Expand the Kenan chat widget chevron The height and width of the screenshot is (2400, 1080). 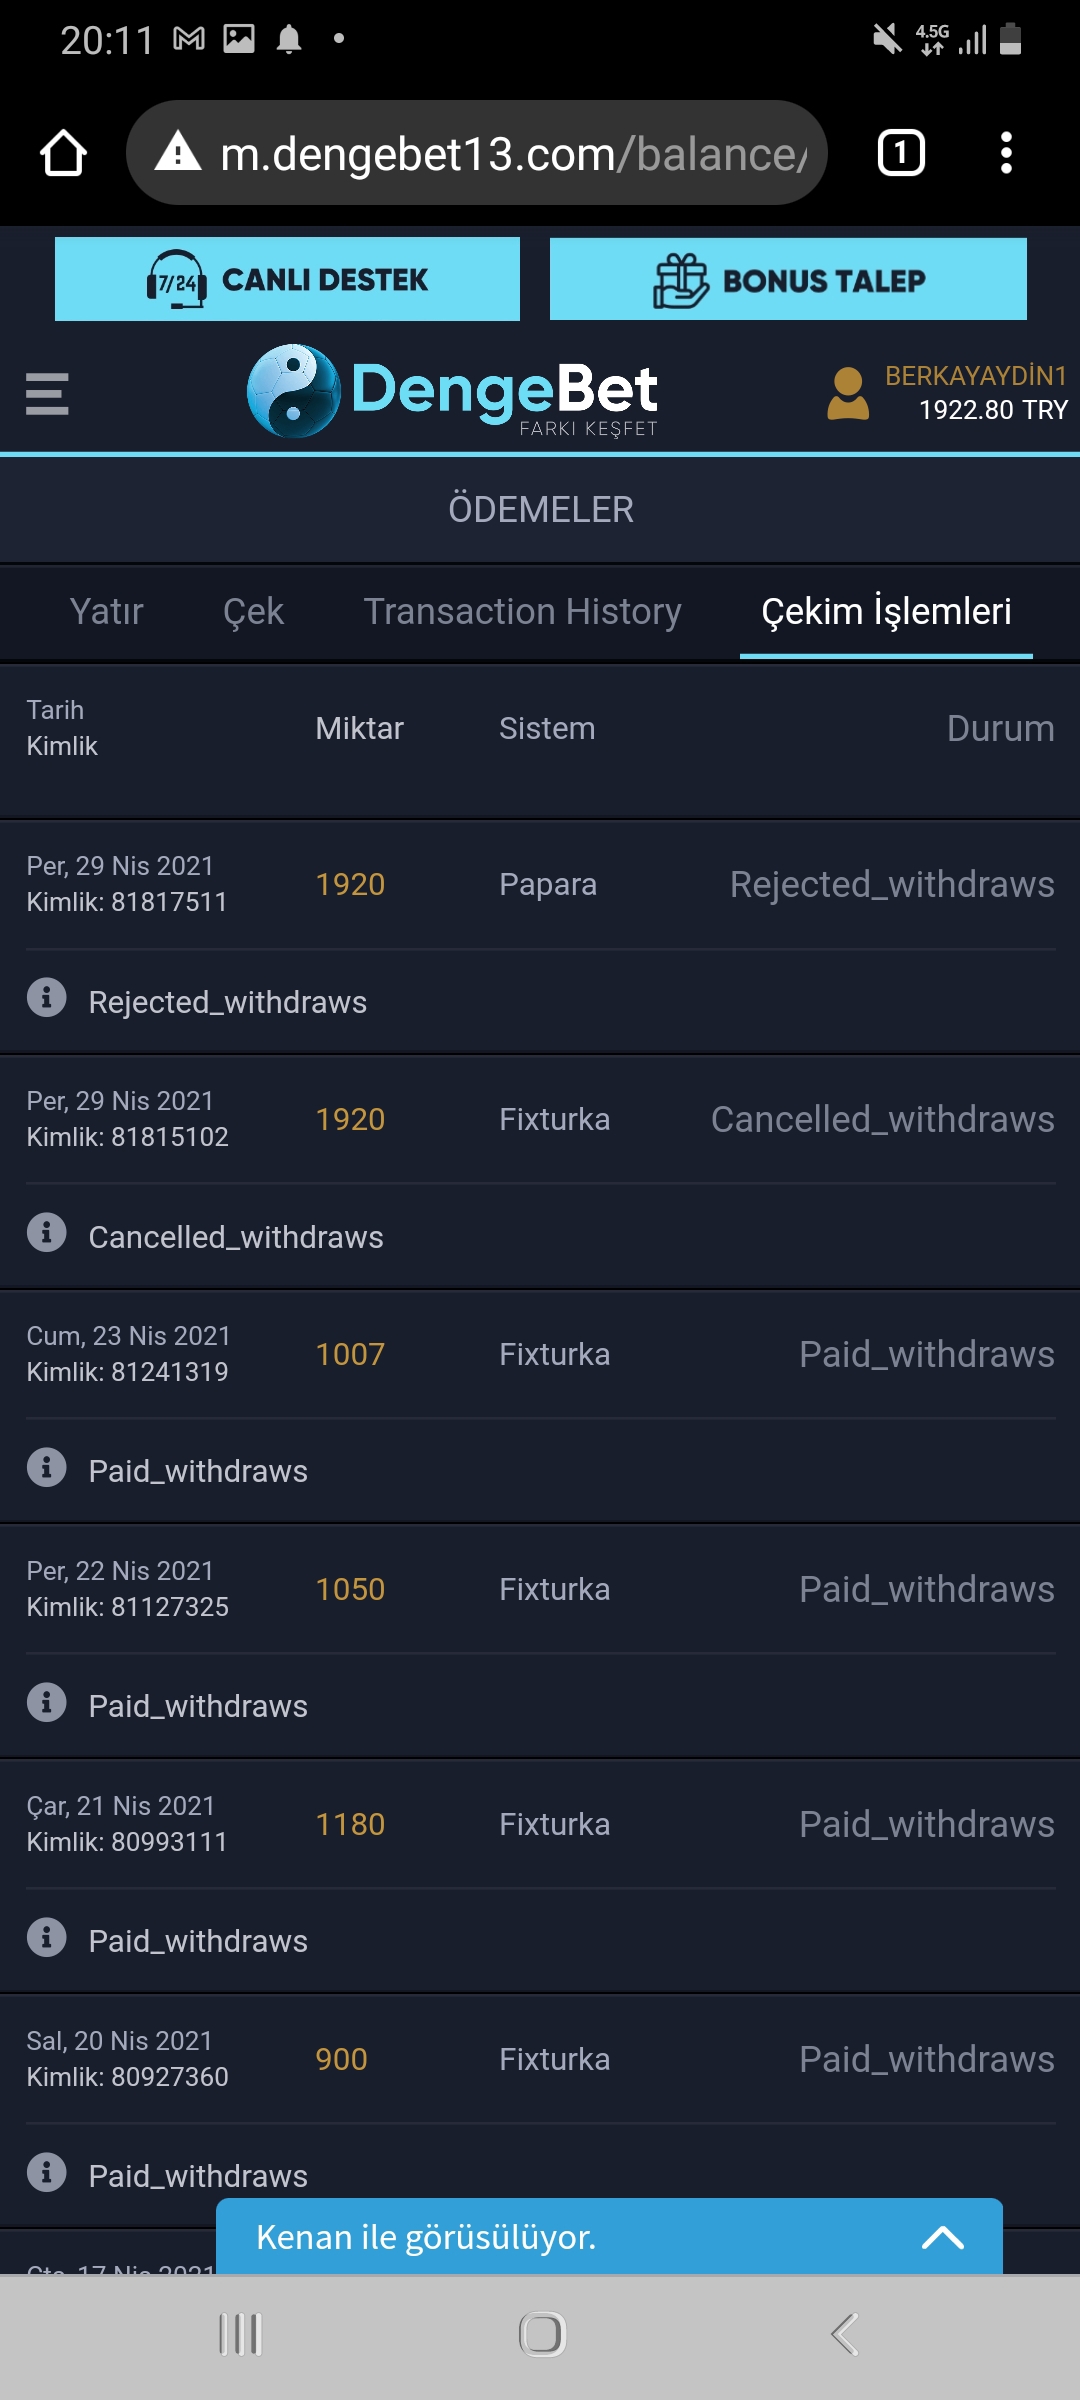point(942,2237)
